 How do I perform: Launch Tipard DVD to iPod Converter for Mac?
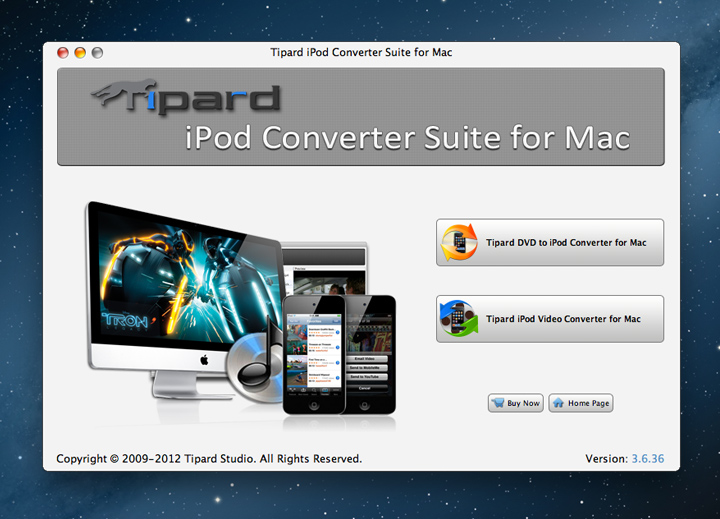pos(550,242)
